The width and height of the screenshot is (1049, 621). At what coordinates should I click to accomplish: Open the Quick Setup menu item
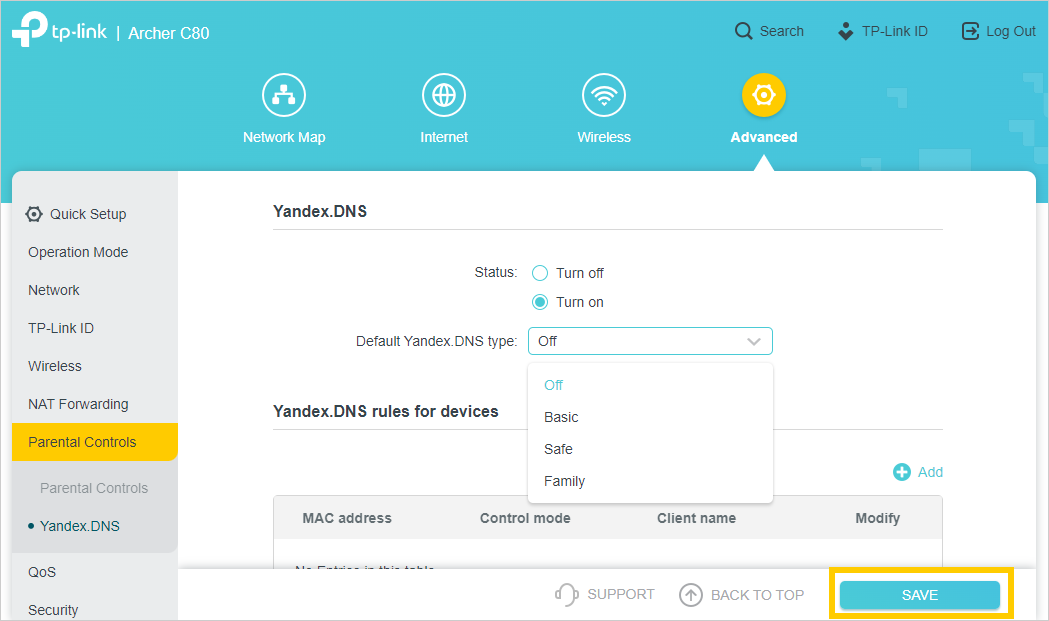click(88, 214)
